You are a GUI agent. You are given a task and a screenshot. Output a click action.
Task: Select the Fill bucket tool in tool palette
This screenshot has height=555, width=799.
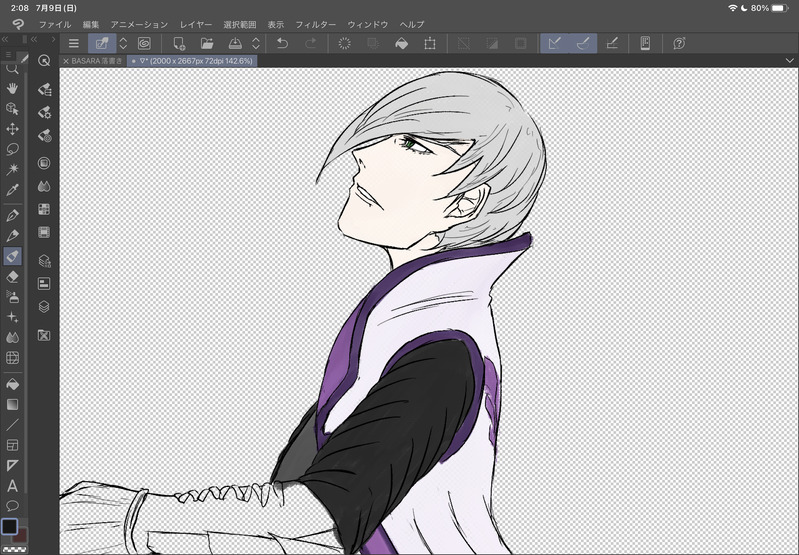coord(12,384)
